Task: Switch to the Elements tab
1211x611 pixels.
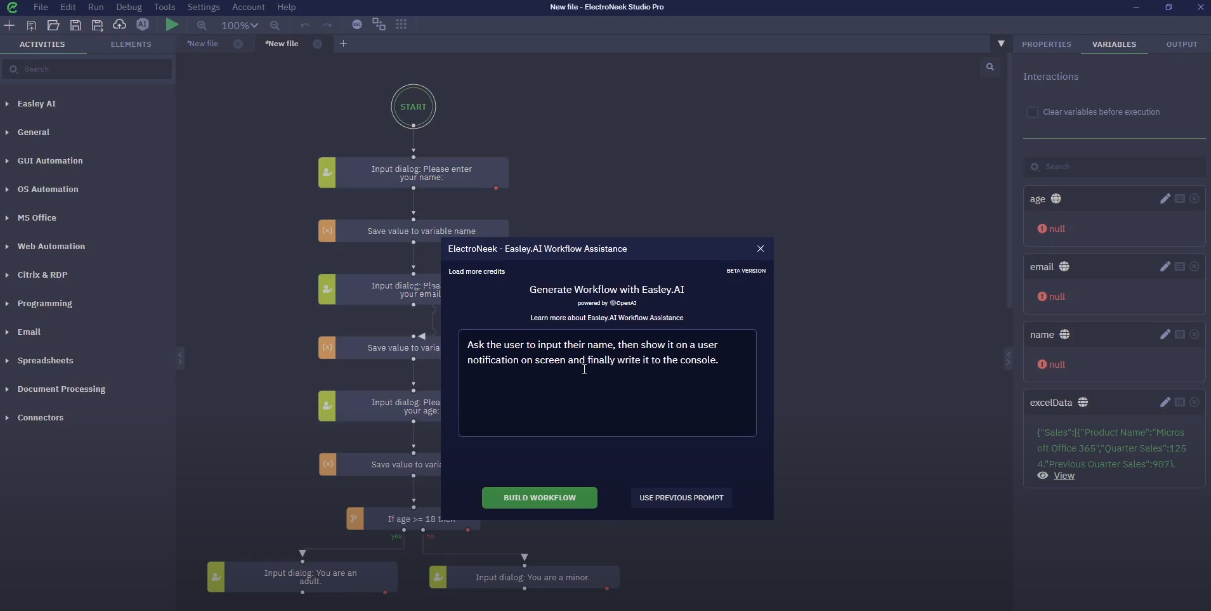Action: click(131, 44)
